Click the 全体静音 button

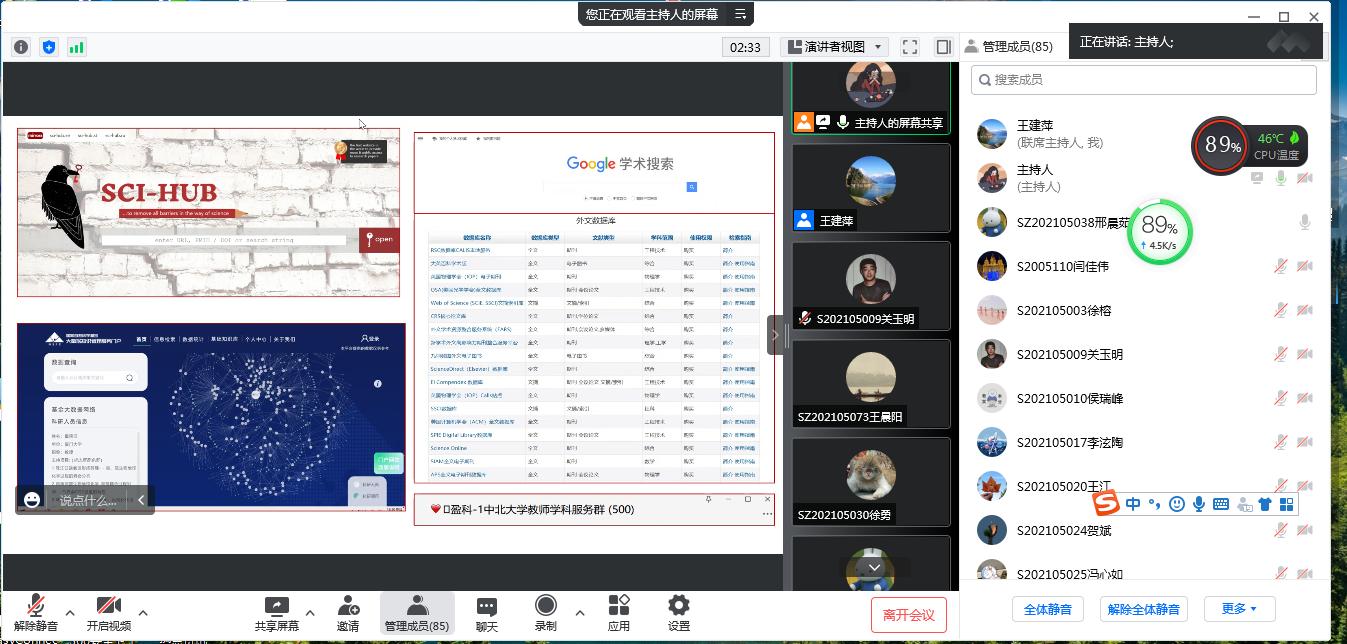1047,609
